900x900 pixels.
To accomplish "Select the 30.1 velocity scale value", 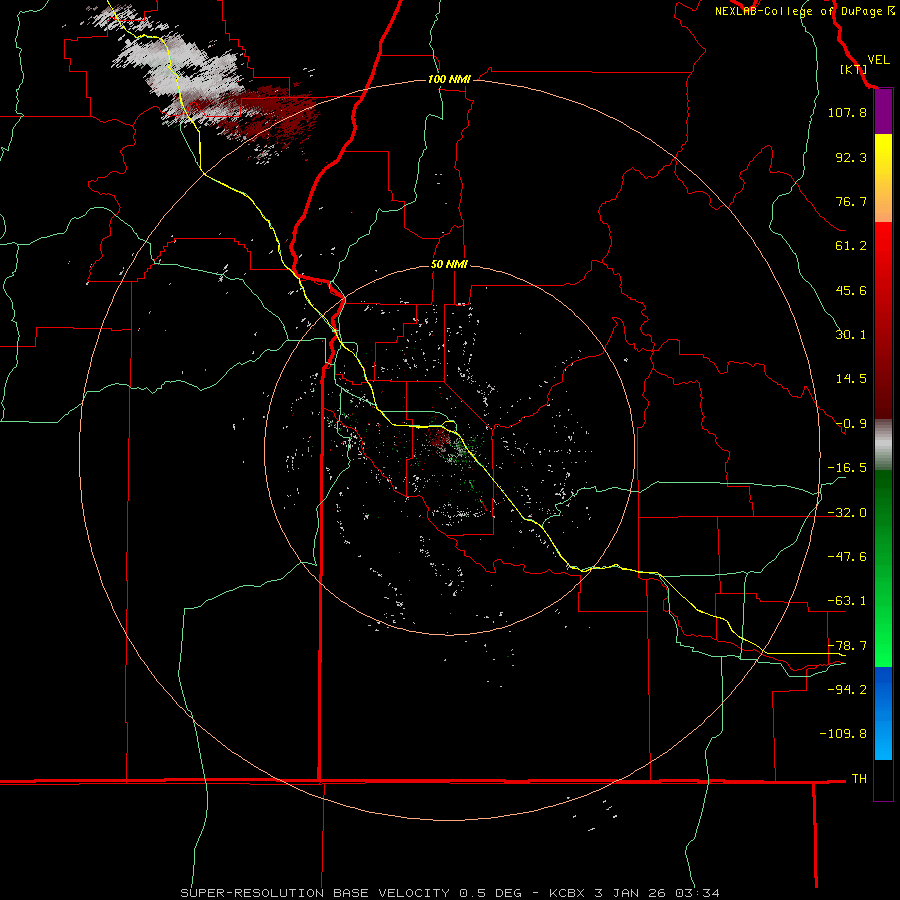I will tap(851, 335).
